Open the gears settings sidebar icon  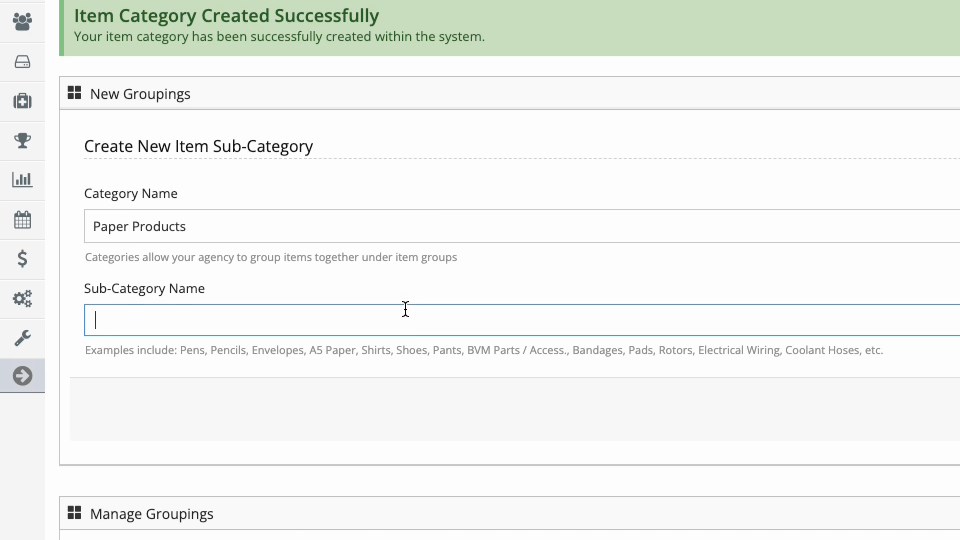coord(22,298)
